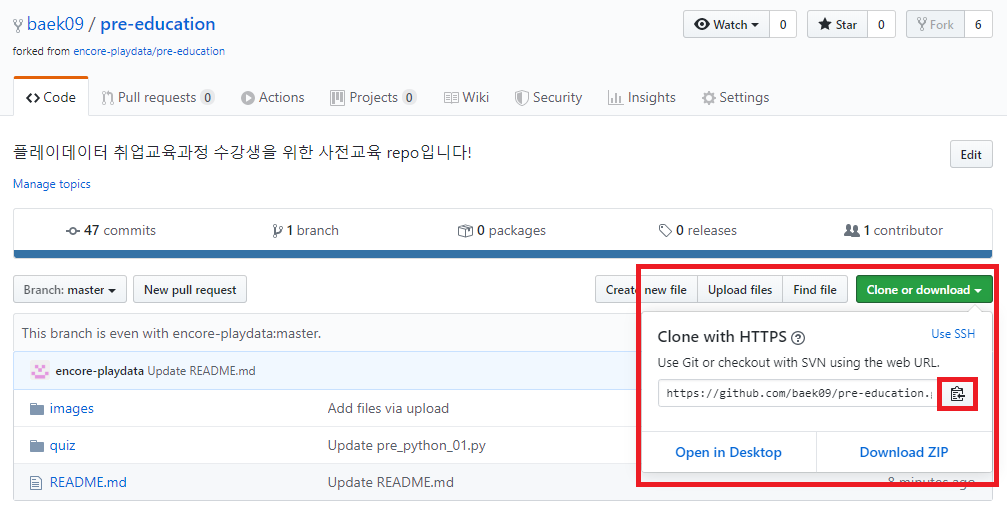
Task: View the 0 releases link
Action: tap(697, 230)
